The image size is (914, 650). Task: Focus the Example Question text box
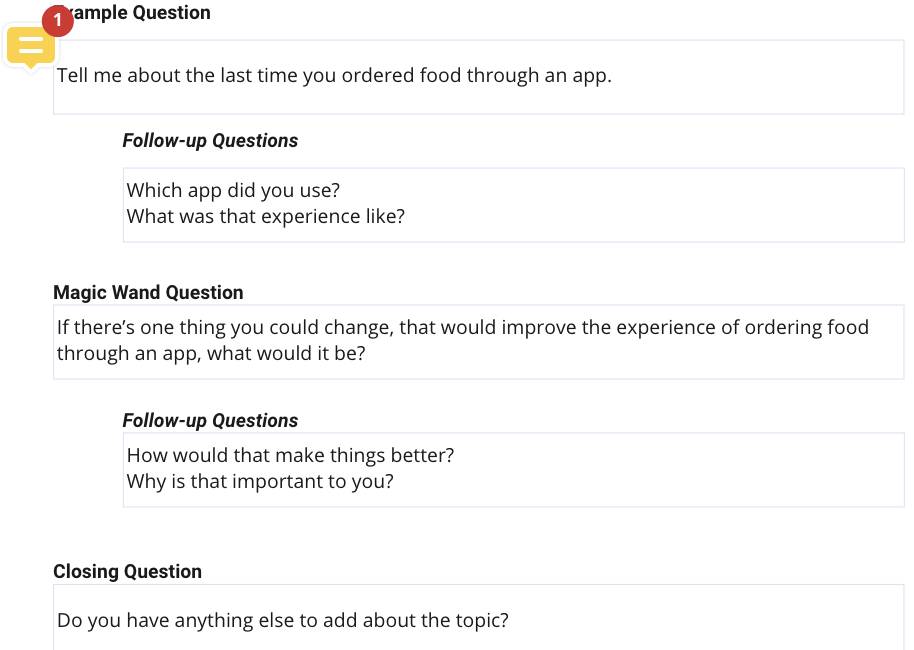479,77
